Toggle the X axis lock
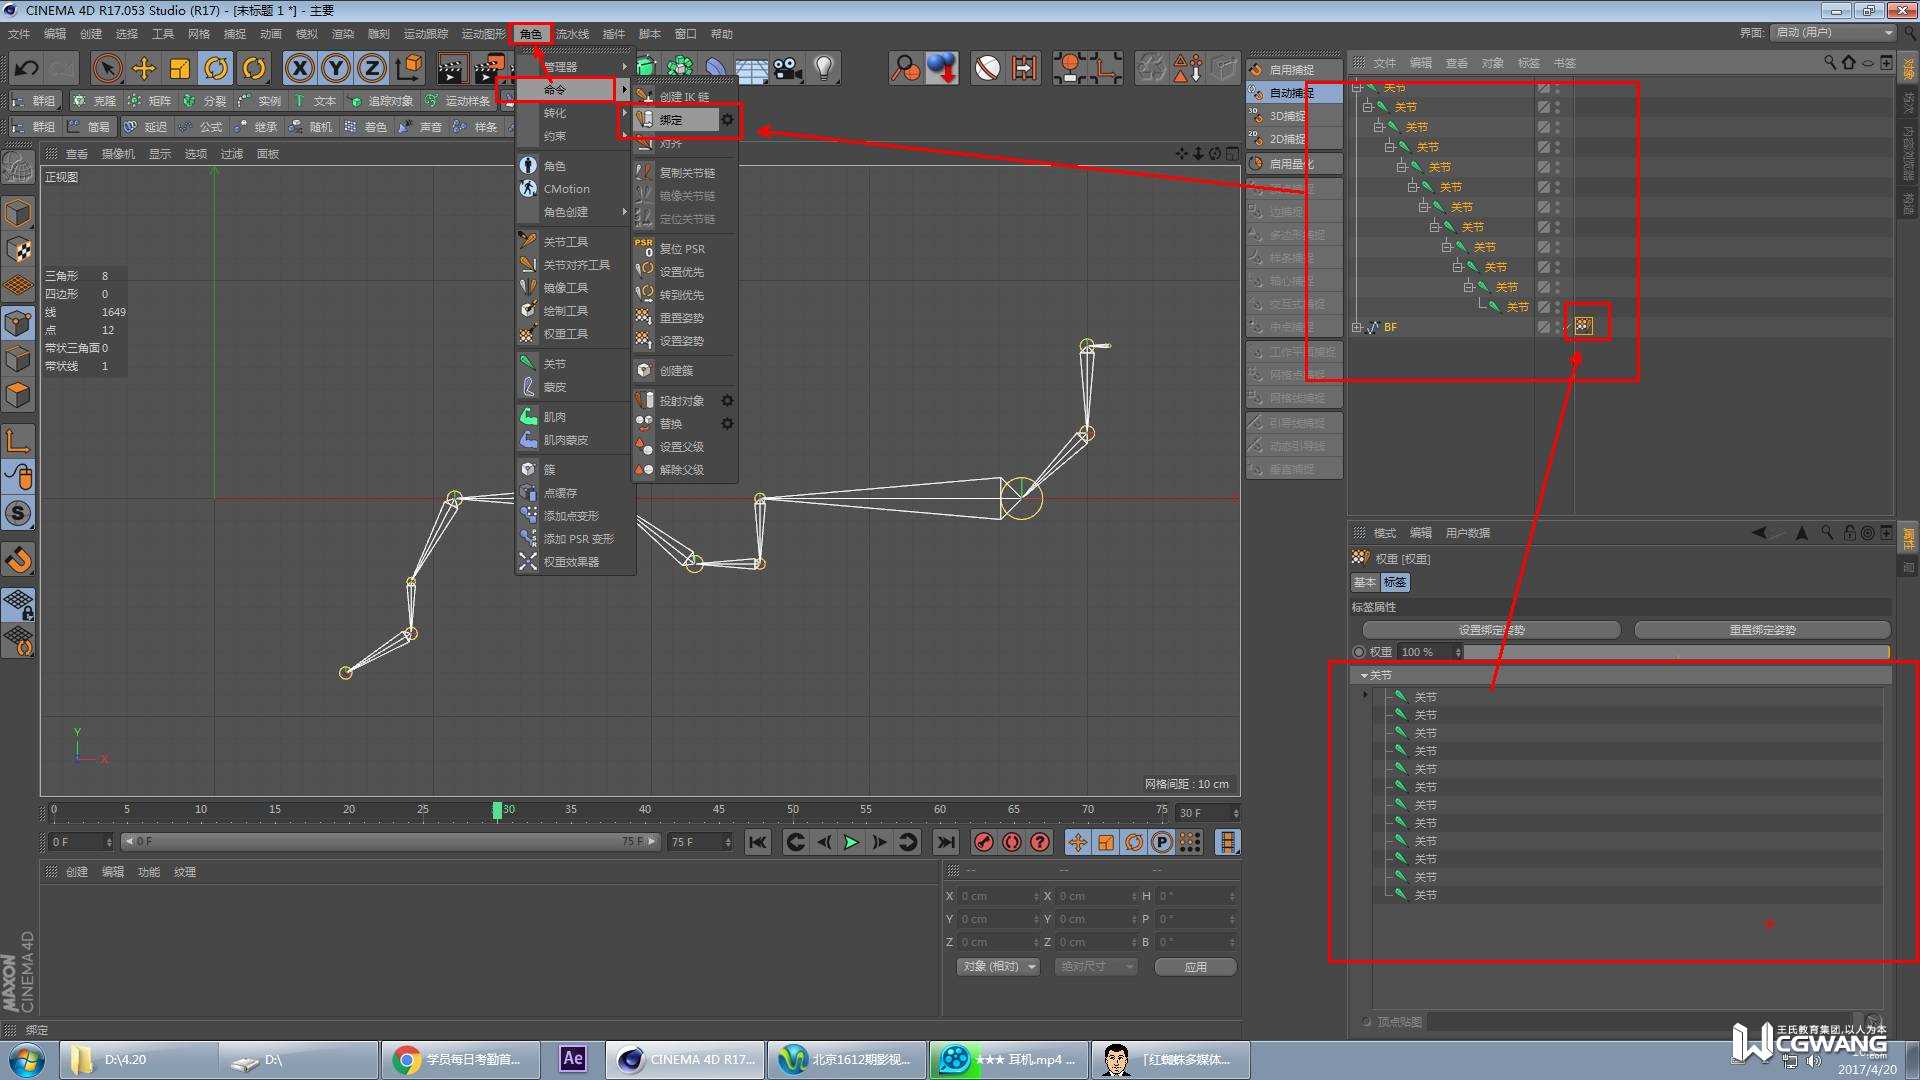1920x1080 pixels. (299, 68)
